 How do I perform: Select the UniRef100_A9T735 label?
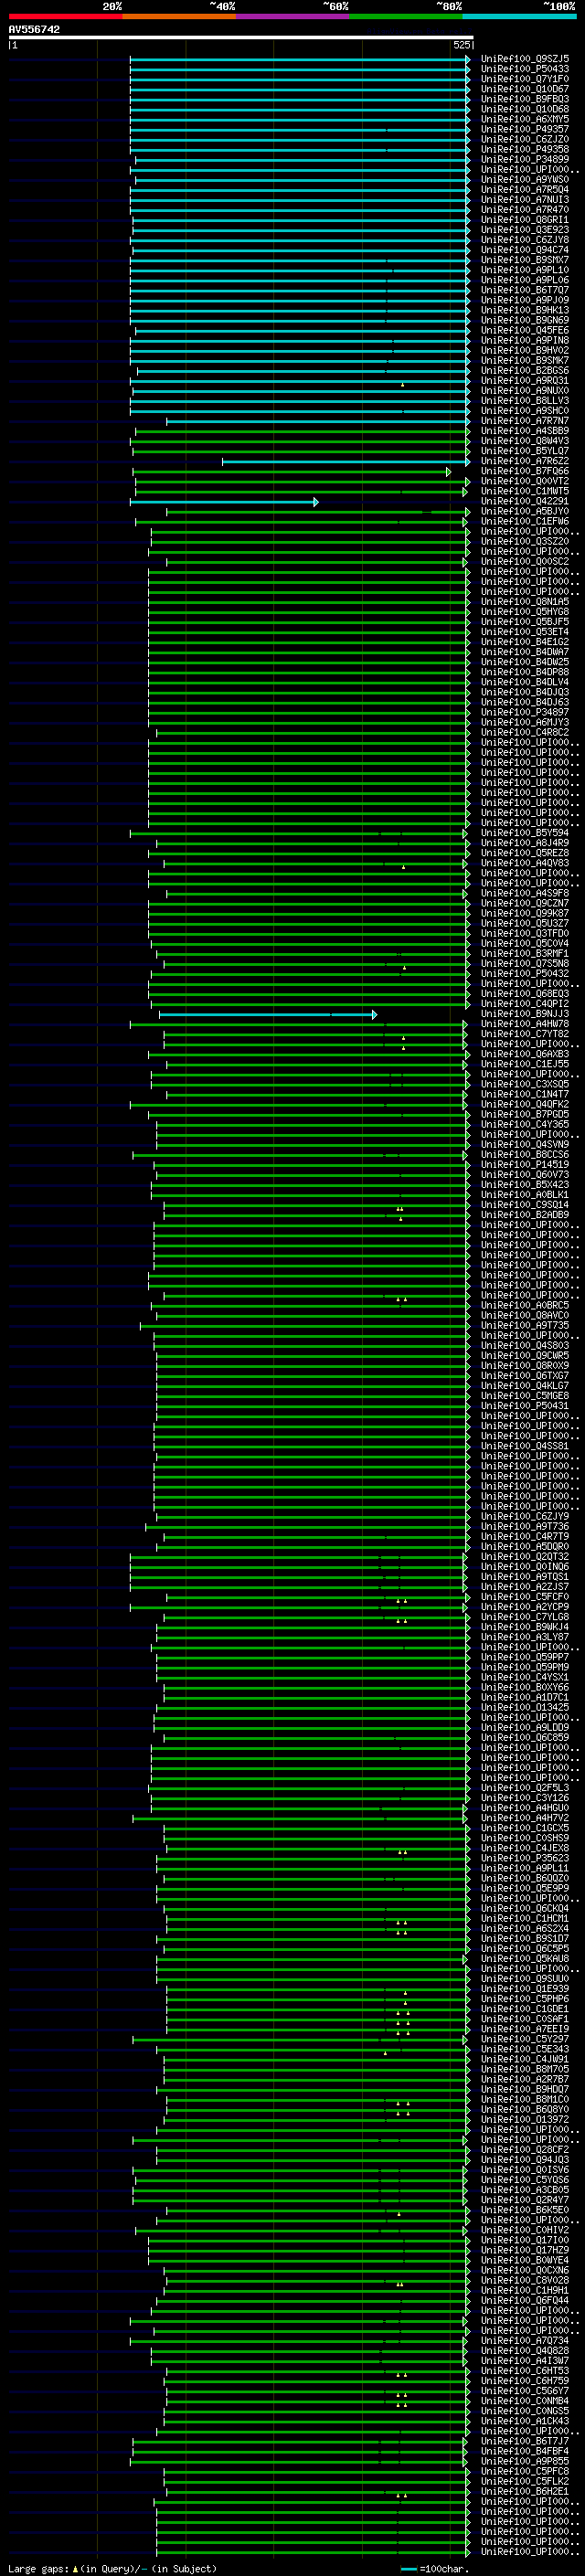(x=525, y=1326)
